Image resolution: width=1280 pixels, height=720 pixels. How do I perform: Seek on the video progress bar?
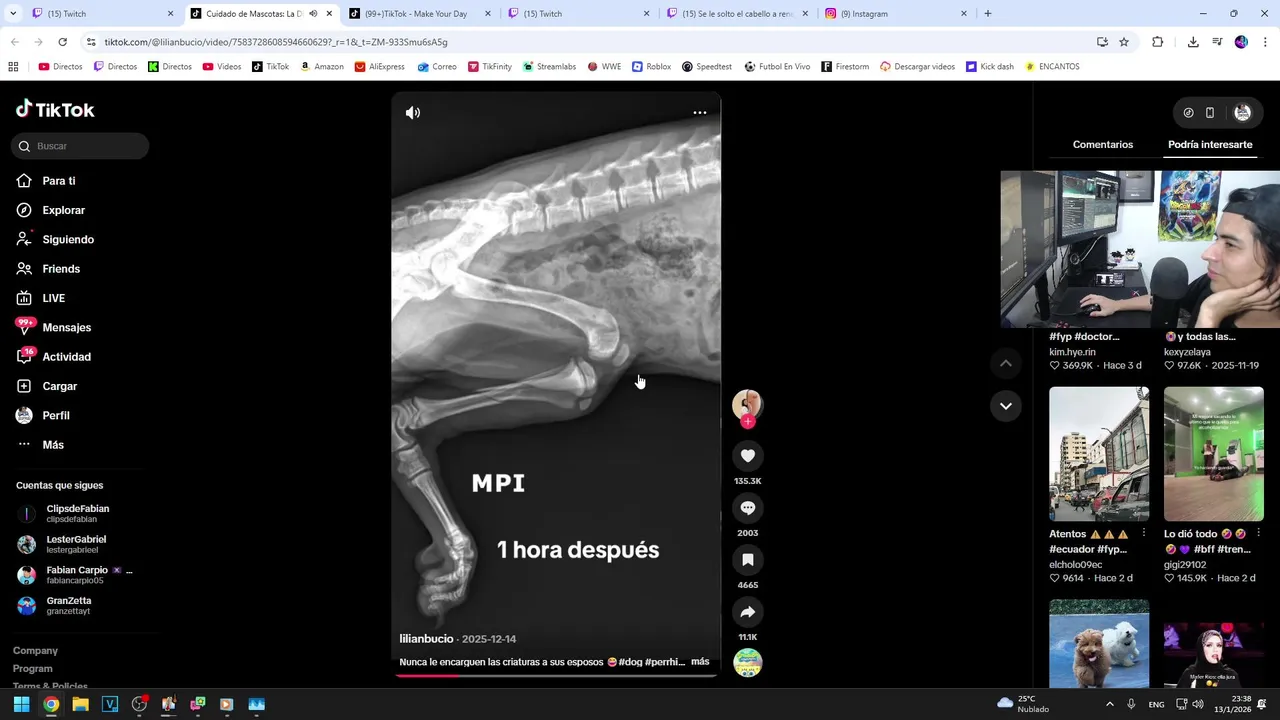point(556,675)
